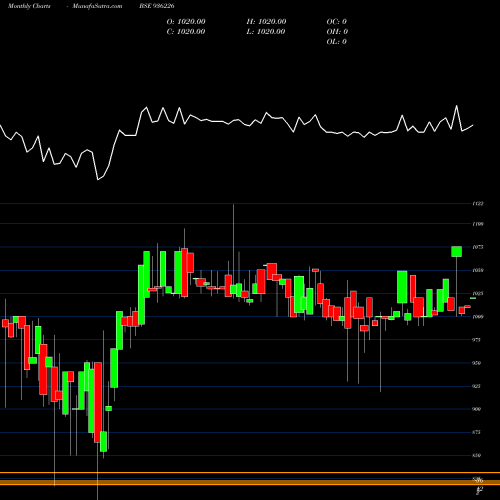Click the "Monthly Charts" title text
Screen dimensions: 500x500
[29, 6]
